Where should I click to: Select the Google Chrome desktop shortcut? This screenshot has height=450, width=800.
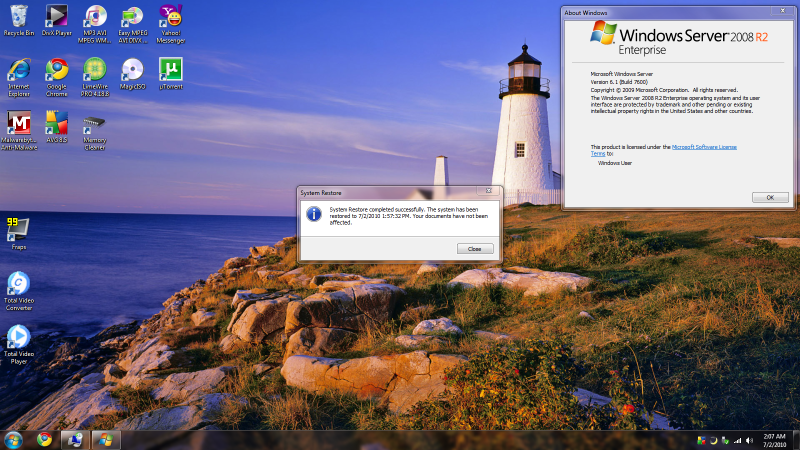pos(57,78)
